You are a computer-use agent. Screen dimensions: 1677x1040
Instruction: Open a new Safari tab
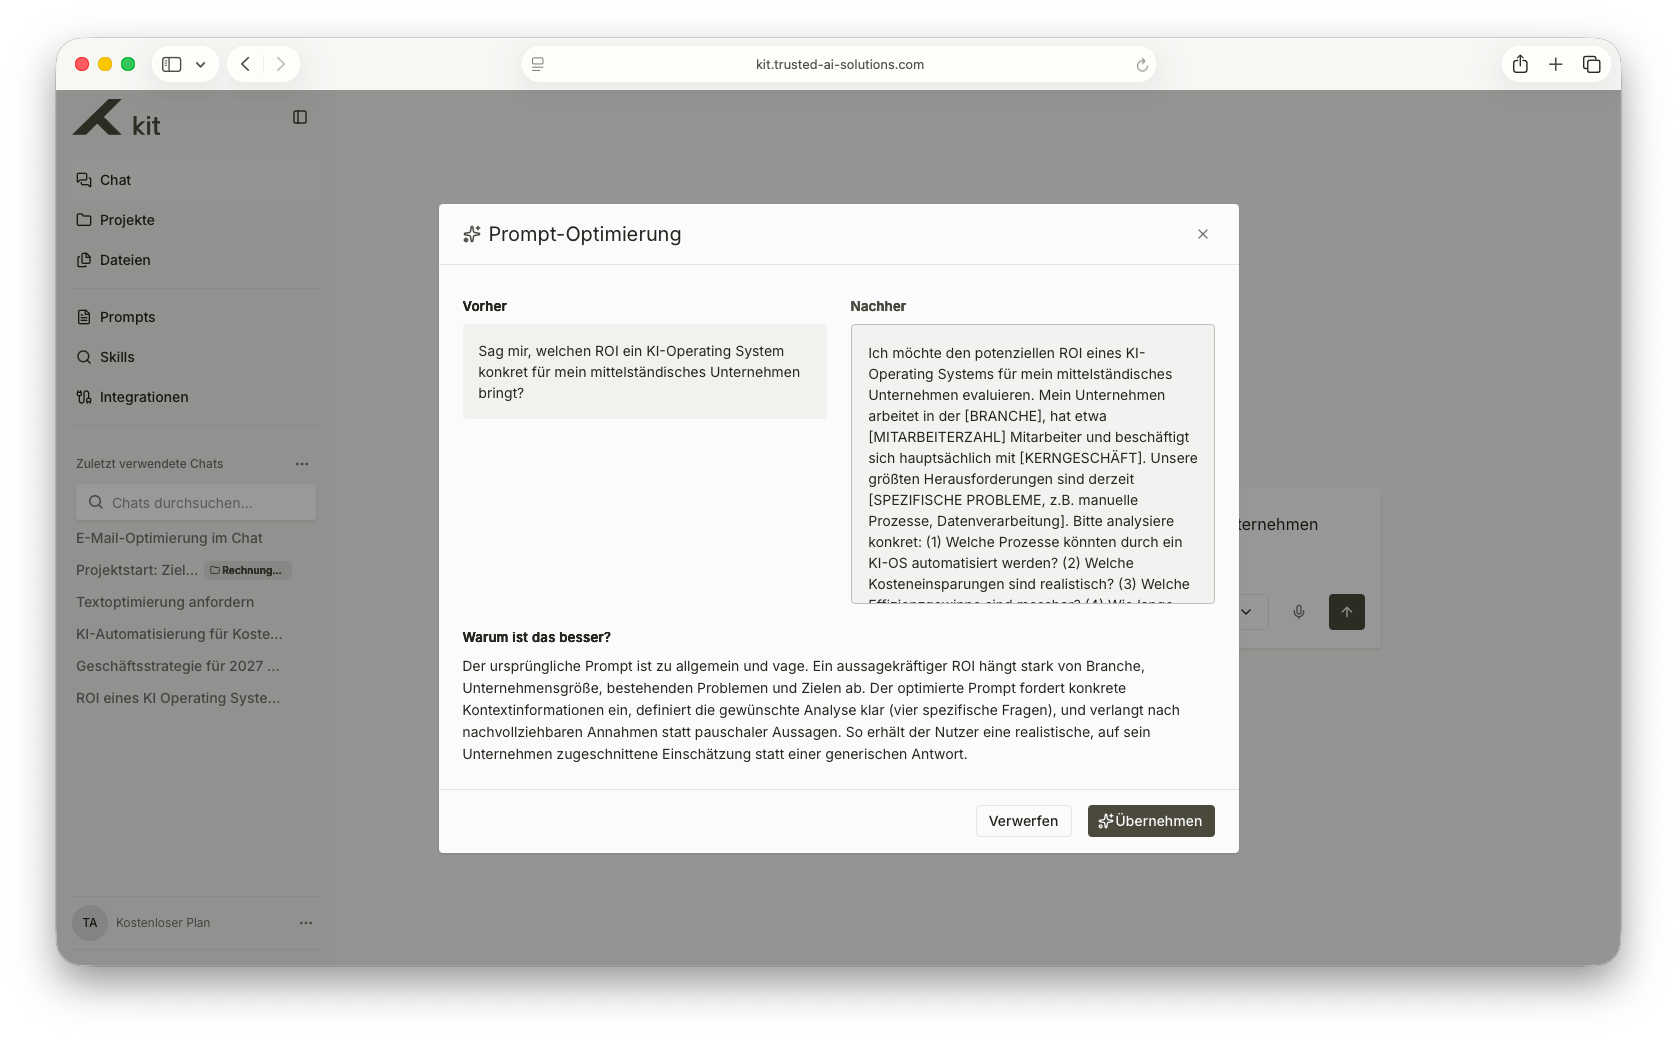click(x=1556, y=64)
